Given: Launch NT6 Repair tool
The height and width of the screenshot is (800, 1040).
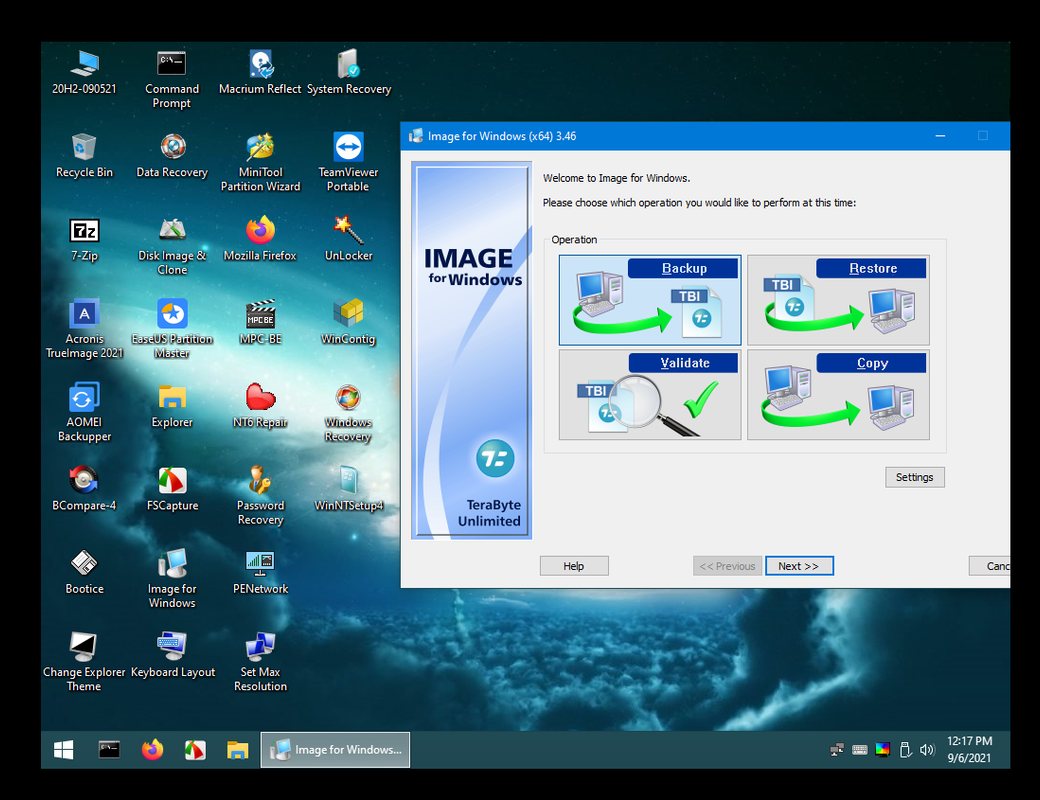Looking at the screenshot, I should pos(260,406).
